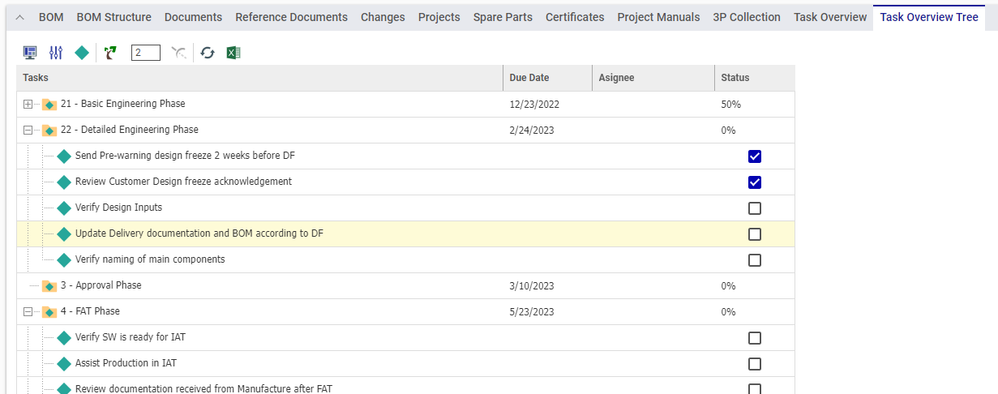
Task: Switch to 3P Collection tab
Action: pyautogui.click(x=747, y=17)
